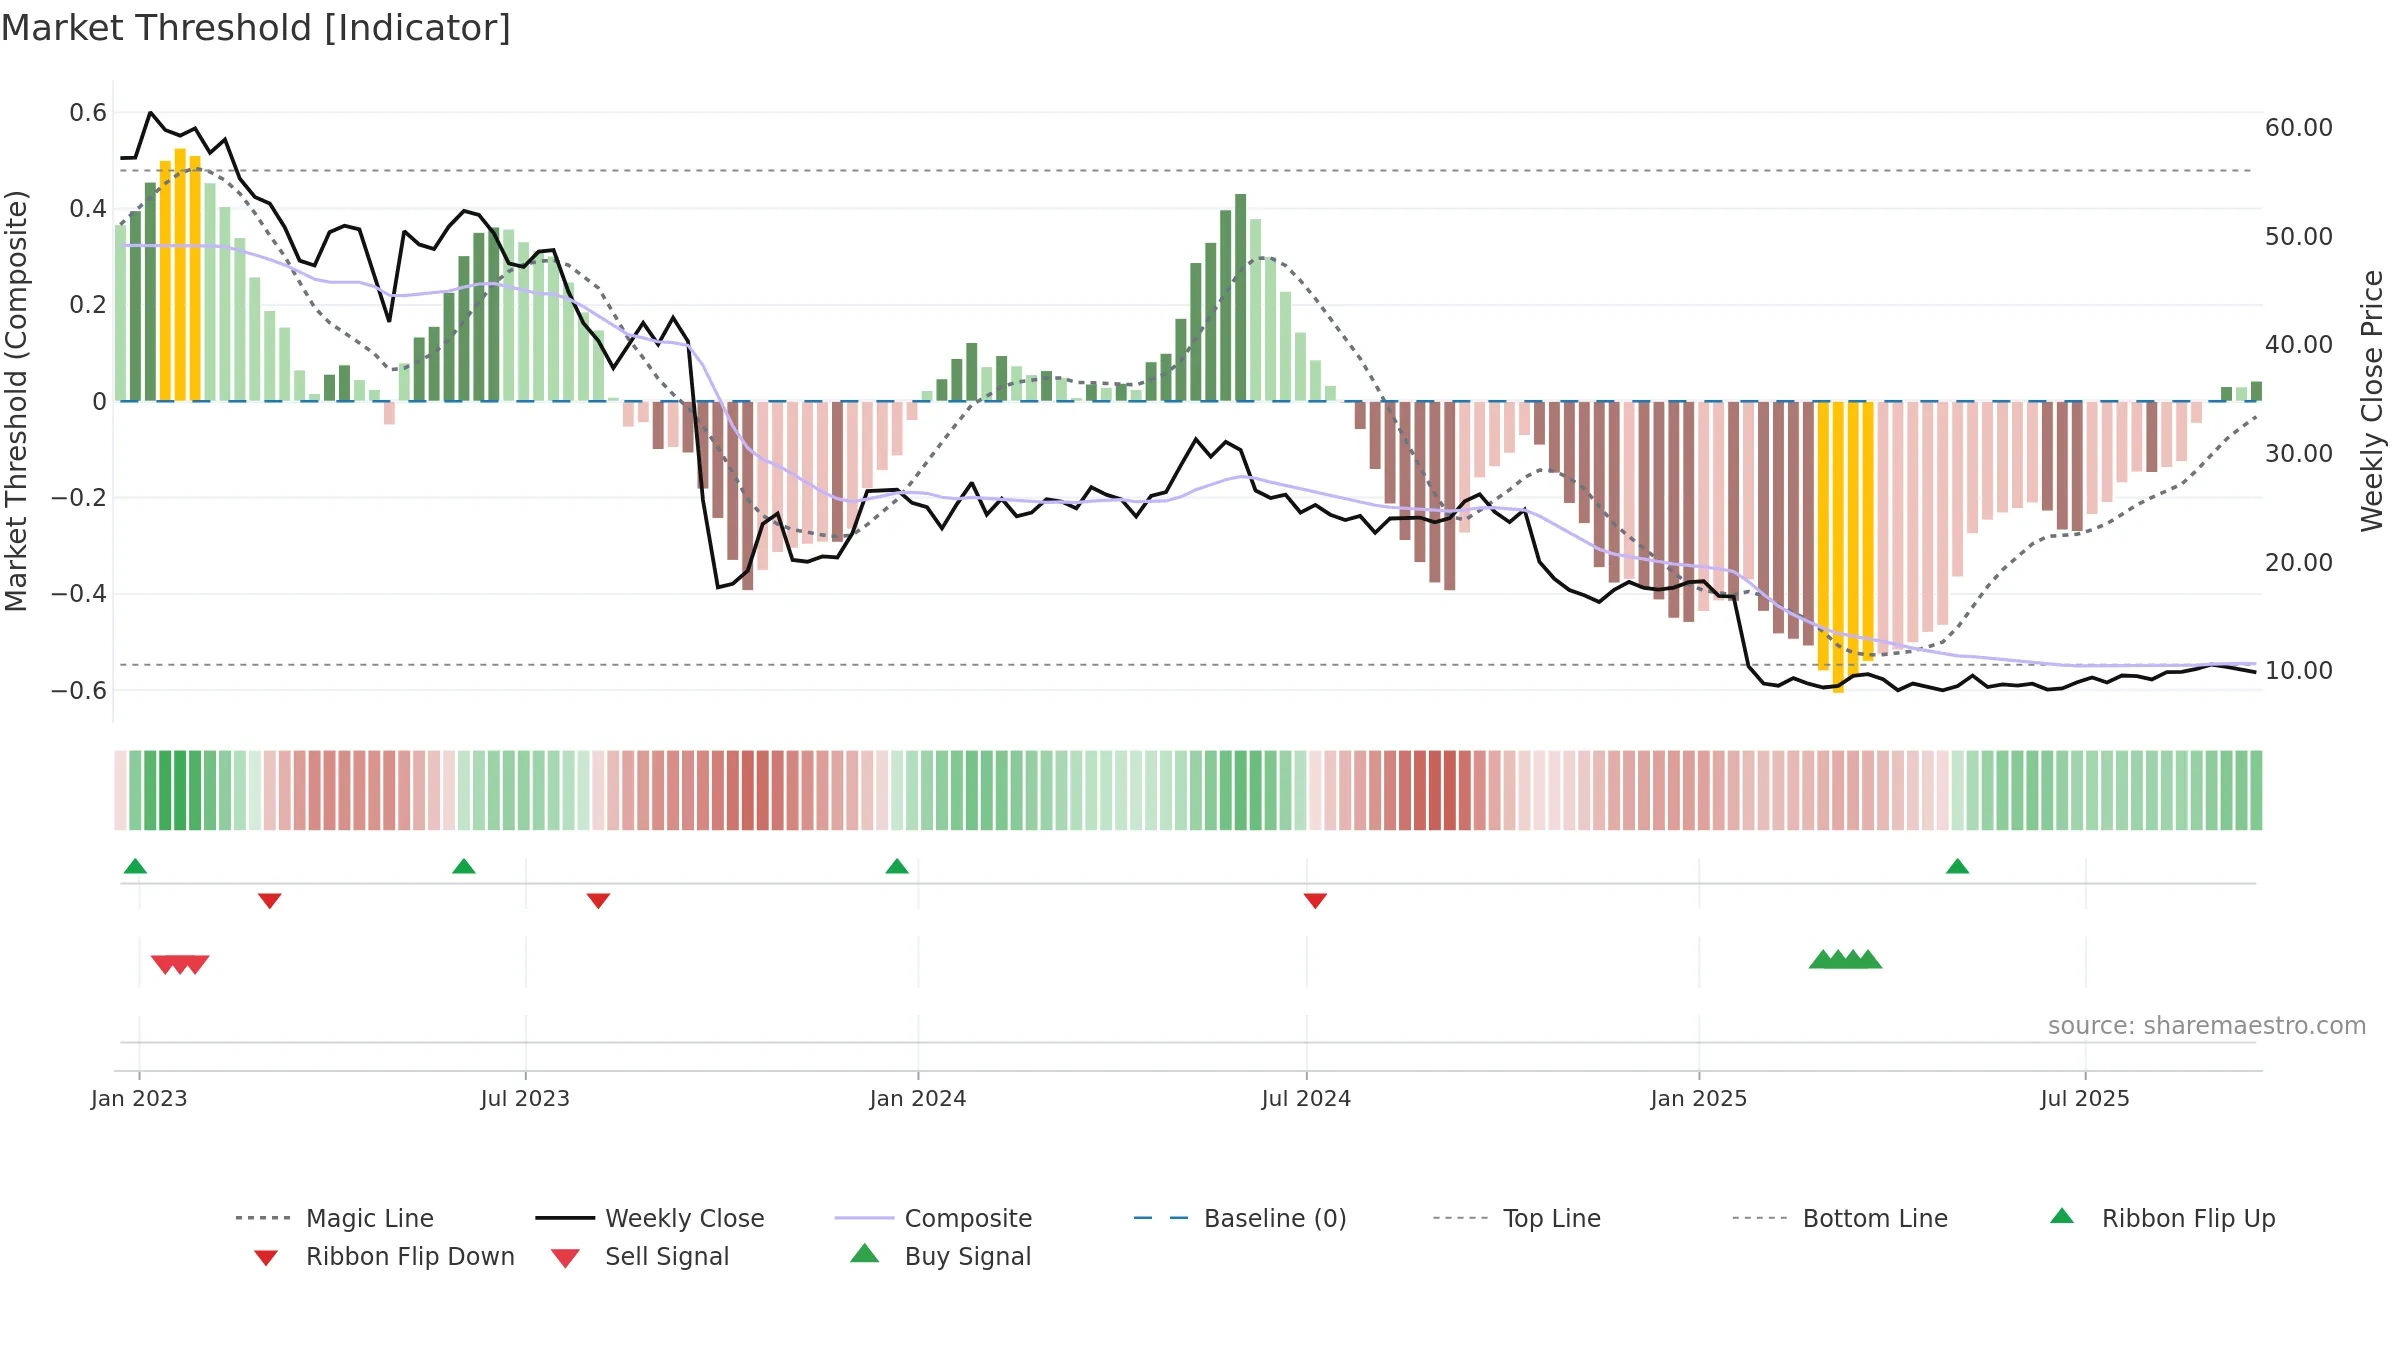
Task: Toggle the Bottom Line legend entry
Action: [x=1840, y=1218]
